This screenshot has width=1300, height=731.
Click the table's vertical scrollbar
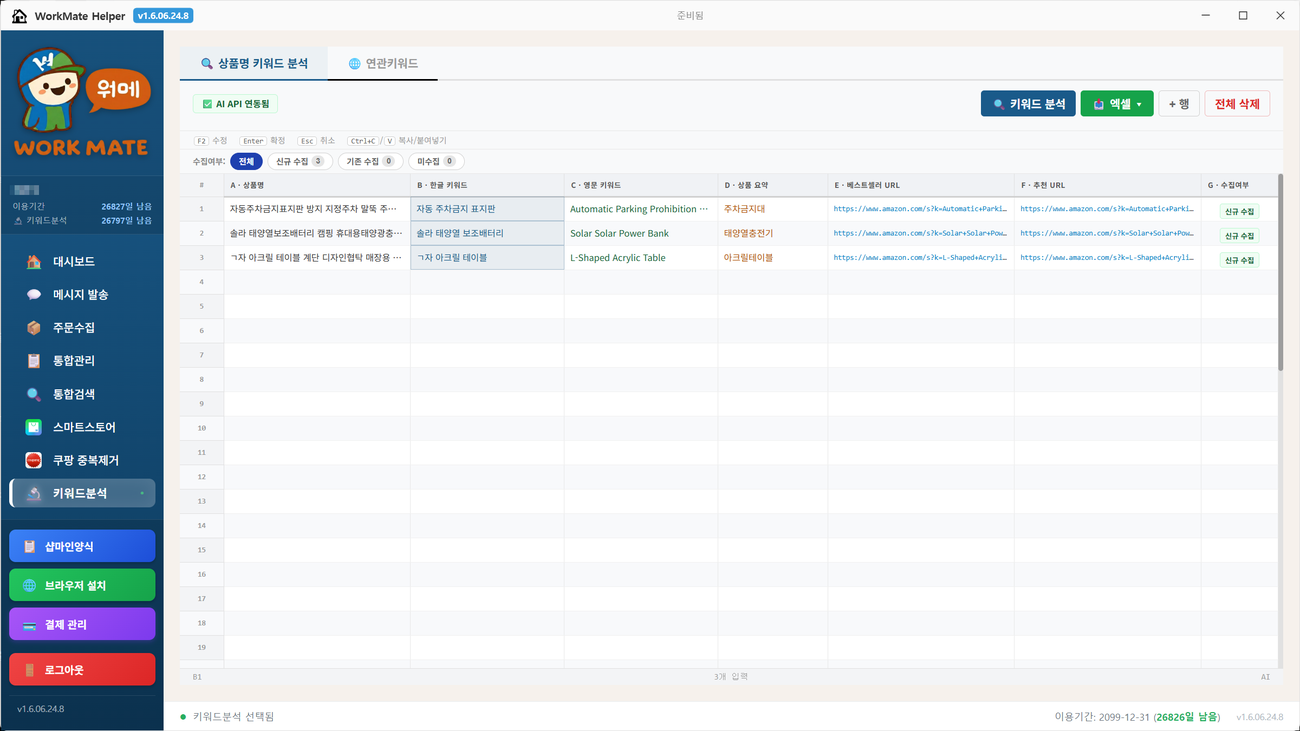[x=1280, y=272]
